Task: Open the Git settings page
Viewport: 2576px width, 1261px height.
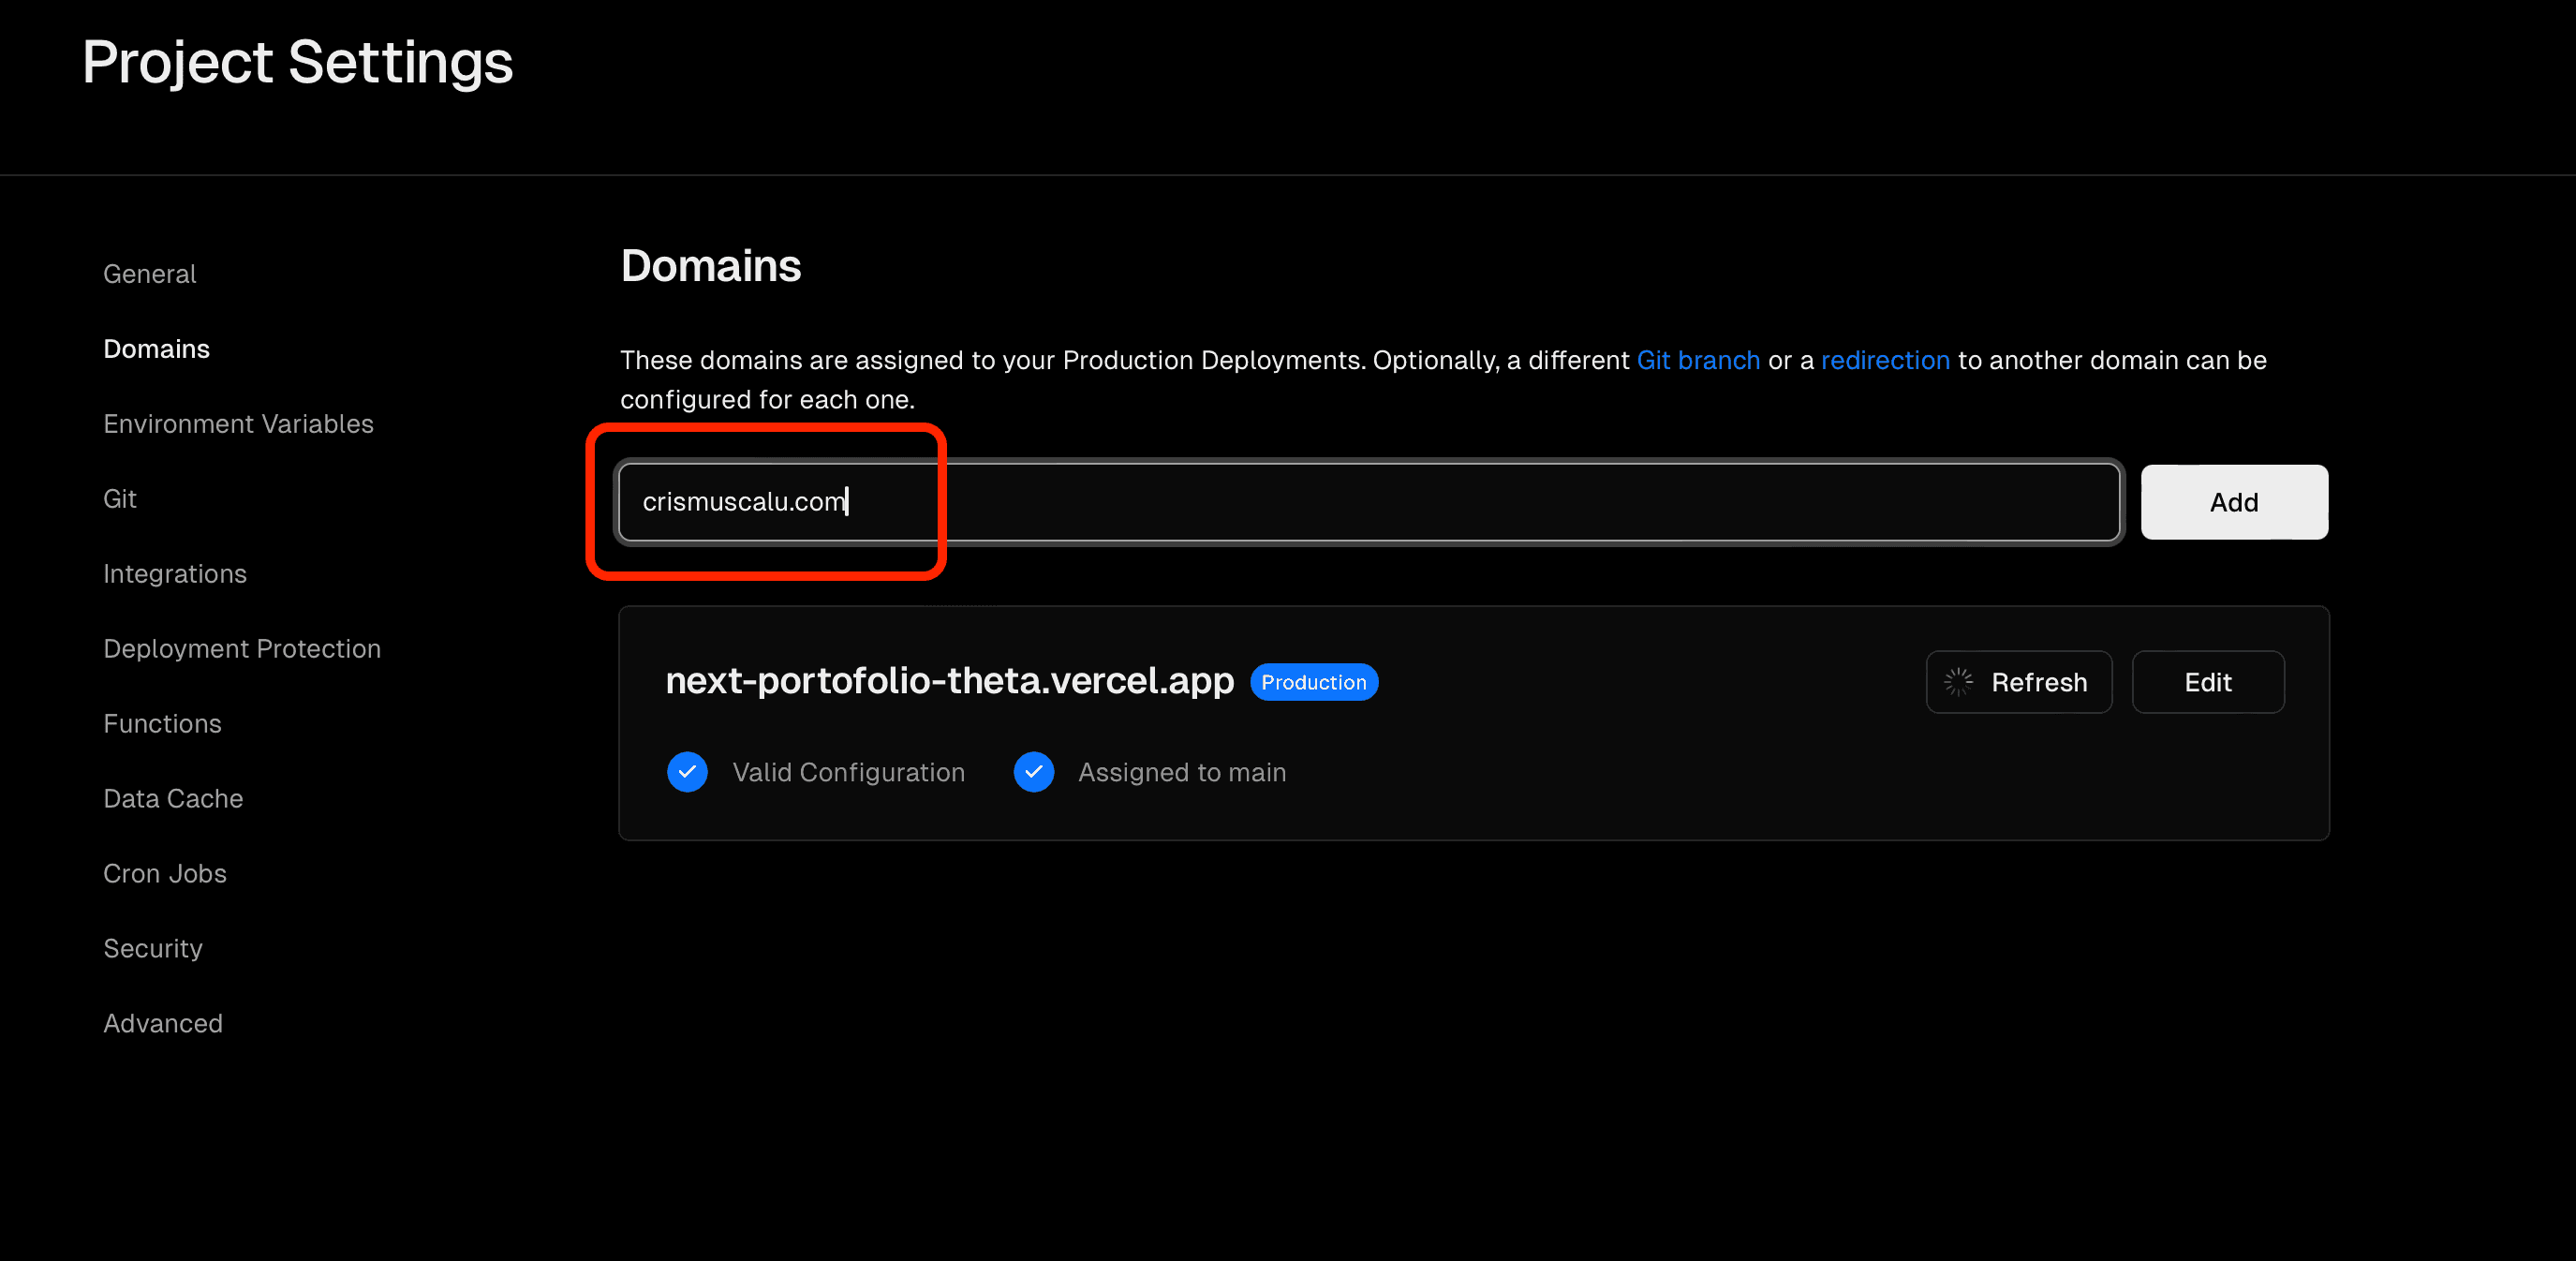Action: click(119, 499)
